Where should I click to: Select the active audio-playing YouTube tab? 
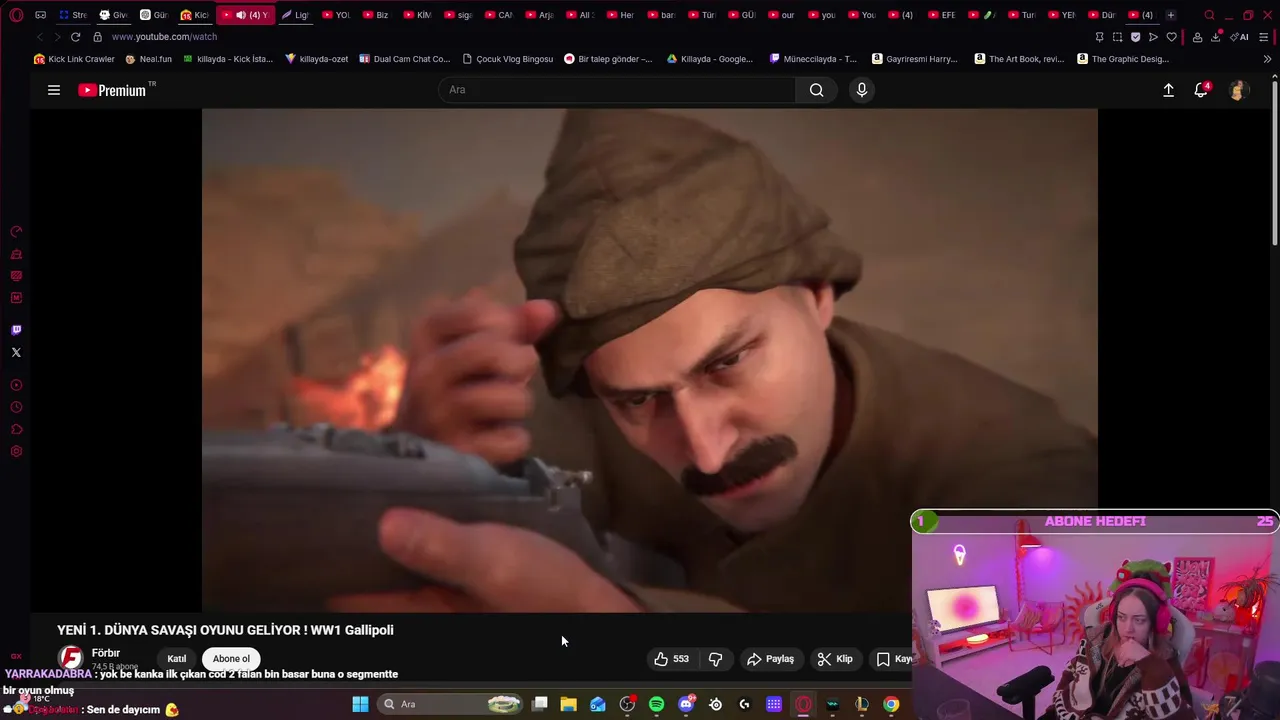[x=244, y=15]
